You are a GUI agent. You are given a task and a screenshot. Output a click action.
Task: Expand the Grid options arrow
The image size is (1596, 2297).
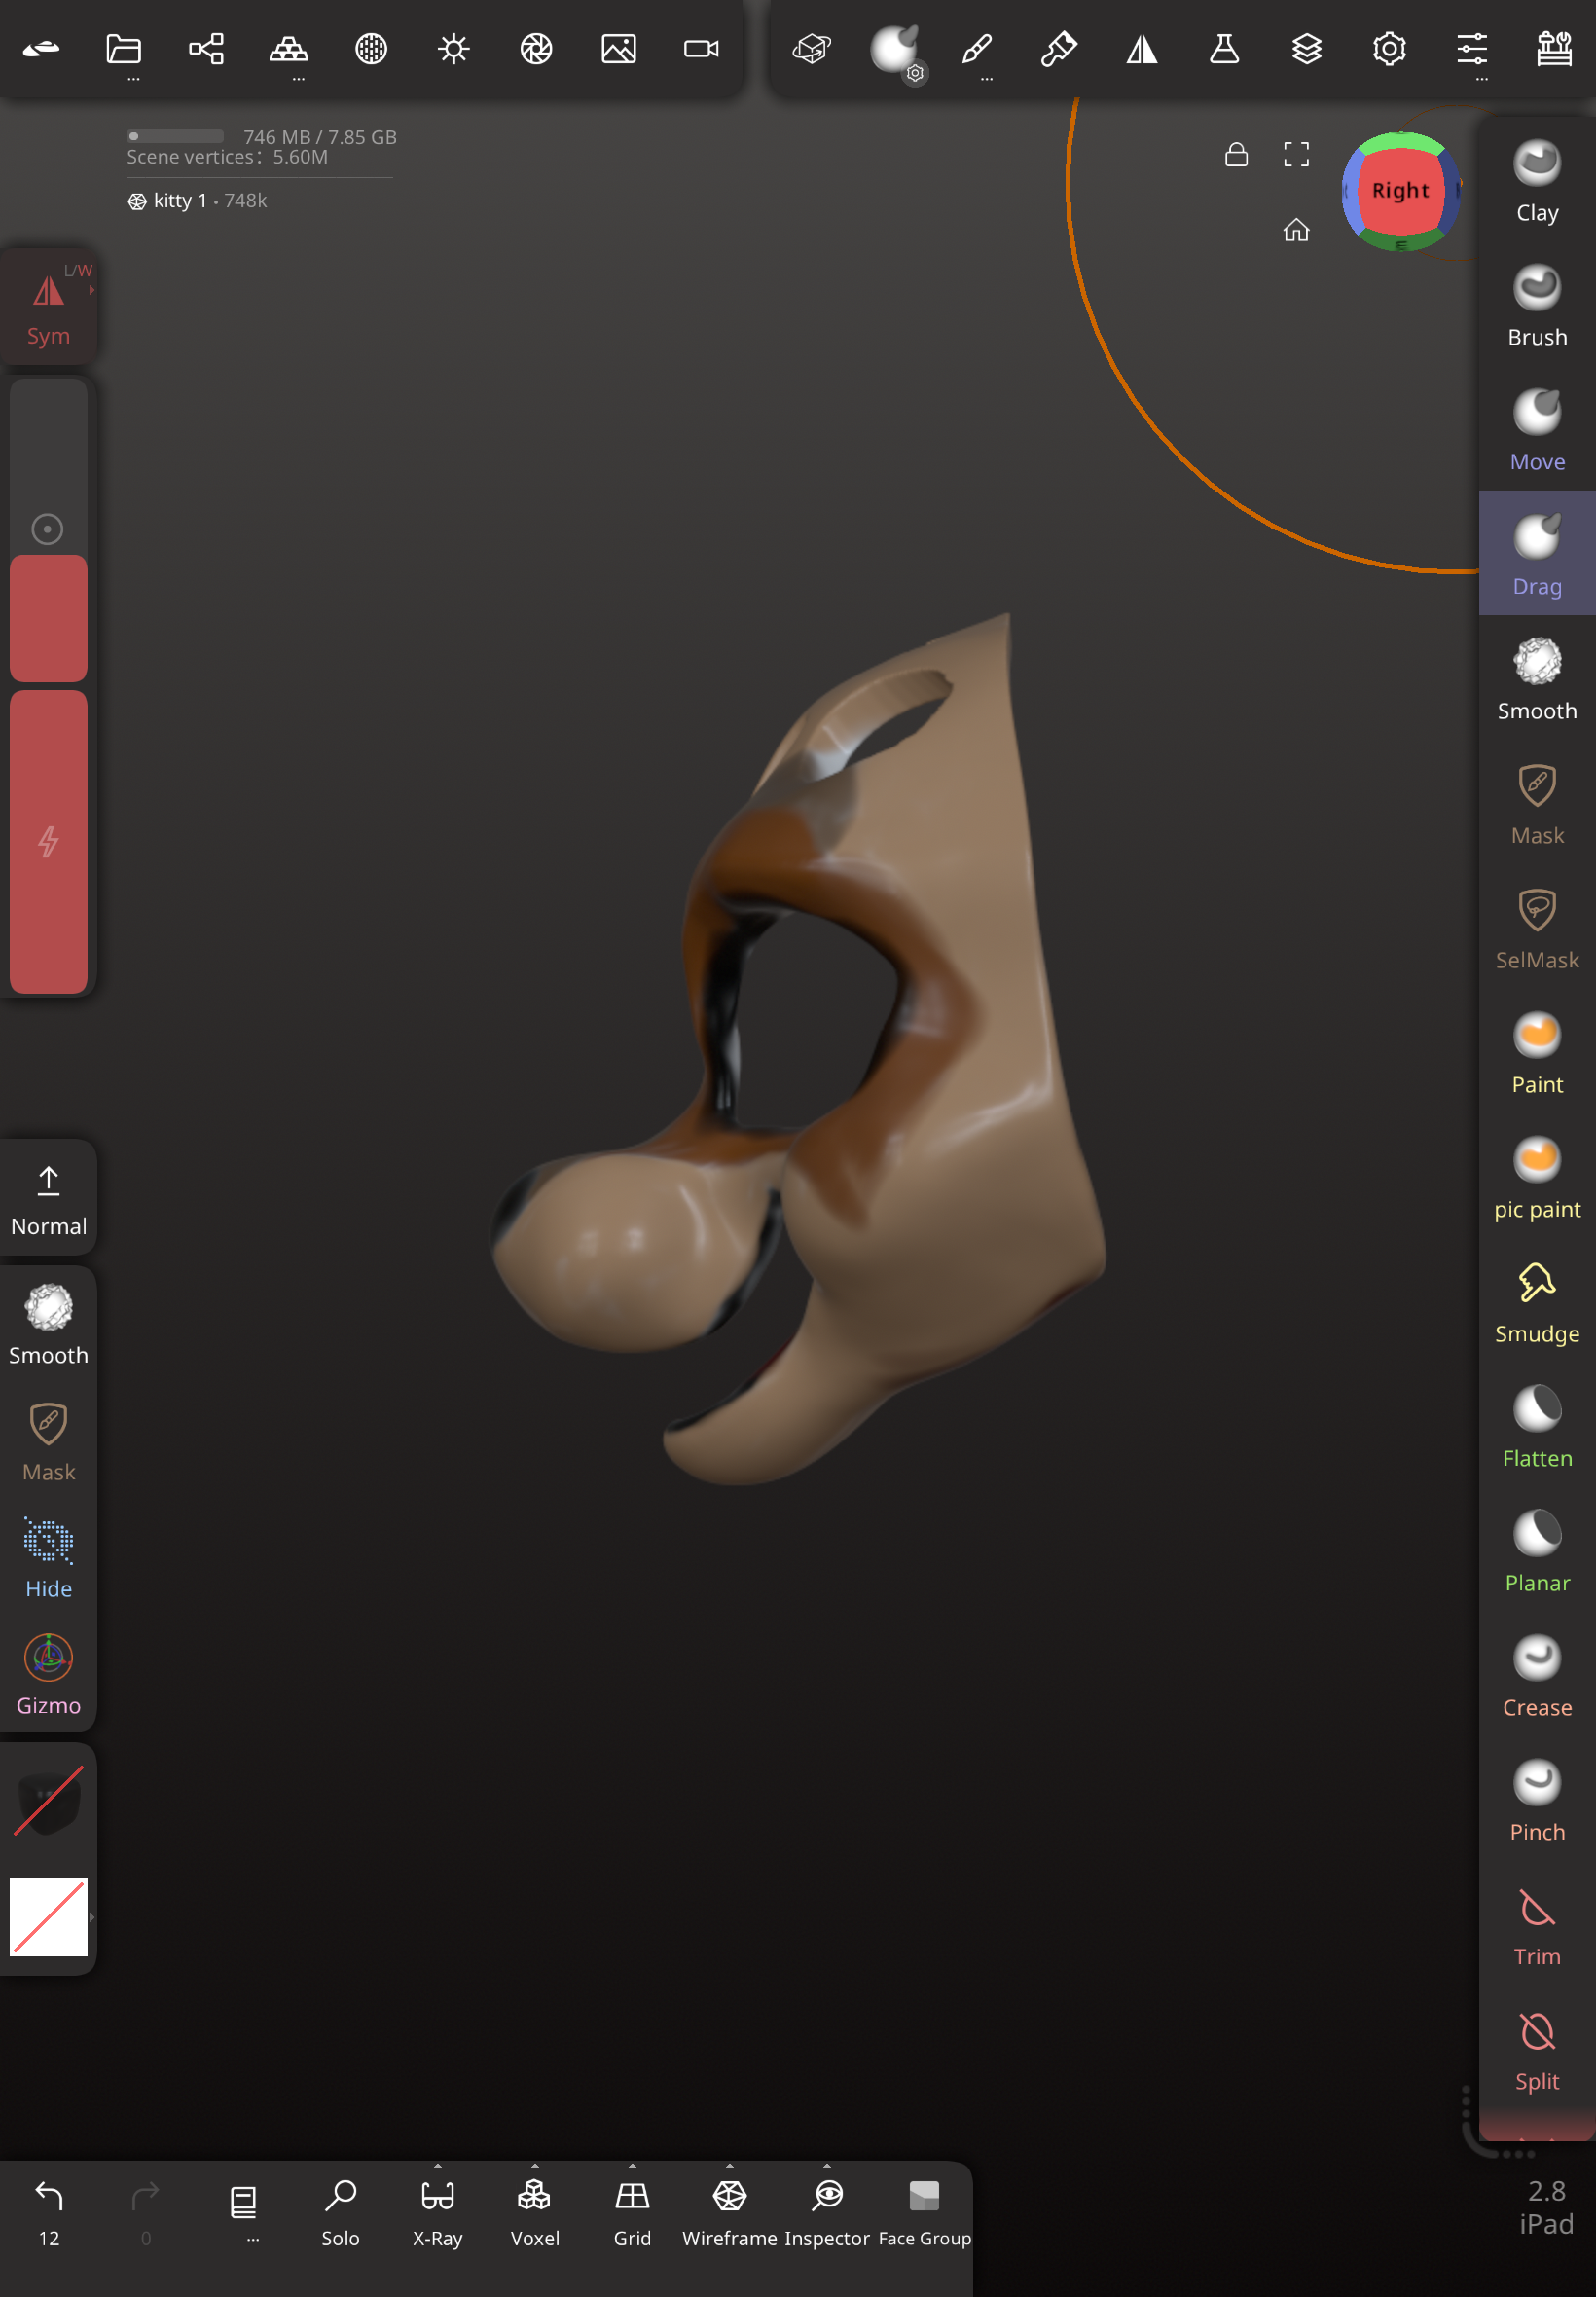coord(632,2166)
